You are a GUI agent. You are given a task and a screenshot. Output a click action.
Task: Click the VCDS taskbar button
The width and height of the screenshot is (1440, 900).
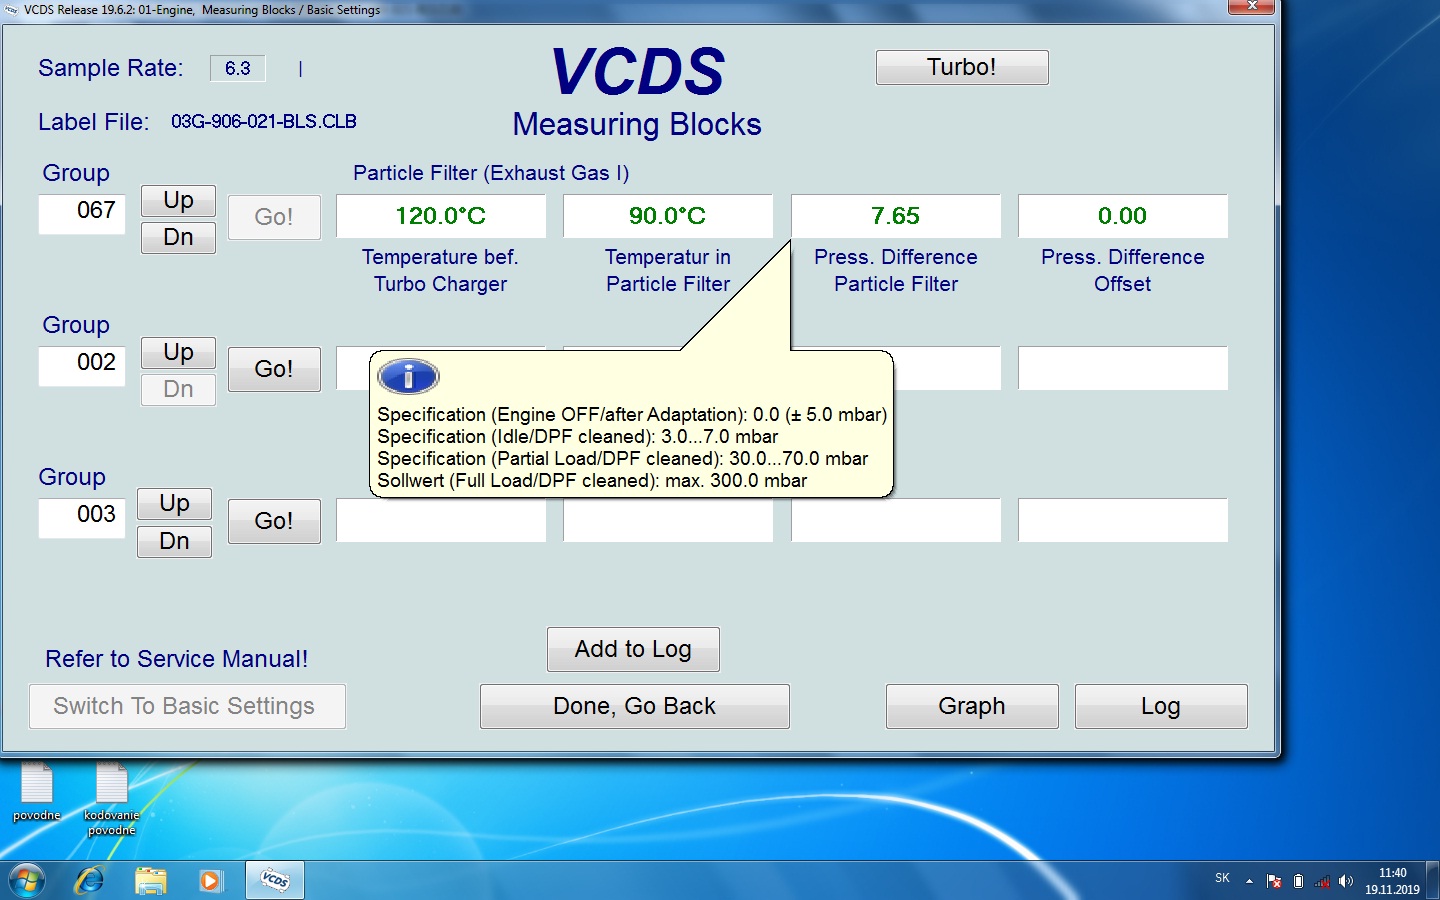[x=275, y=880]
